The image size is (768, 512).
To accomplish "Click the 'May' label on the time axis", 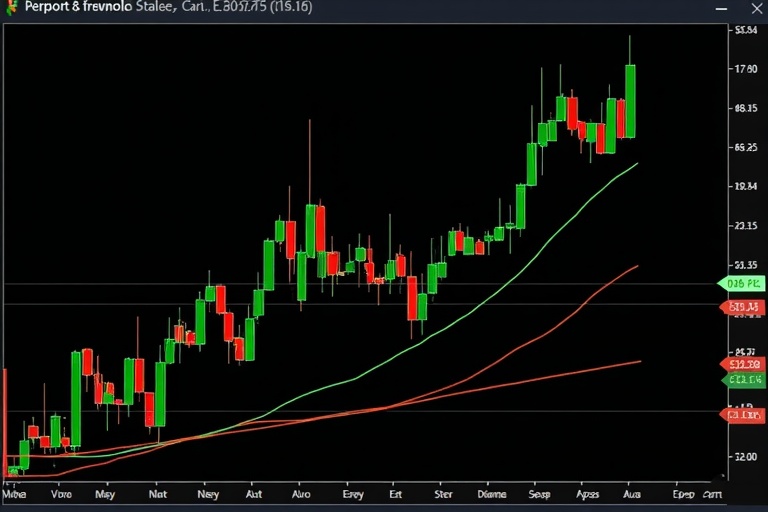I will [x=104, y=494].
